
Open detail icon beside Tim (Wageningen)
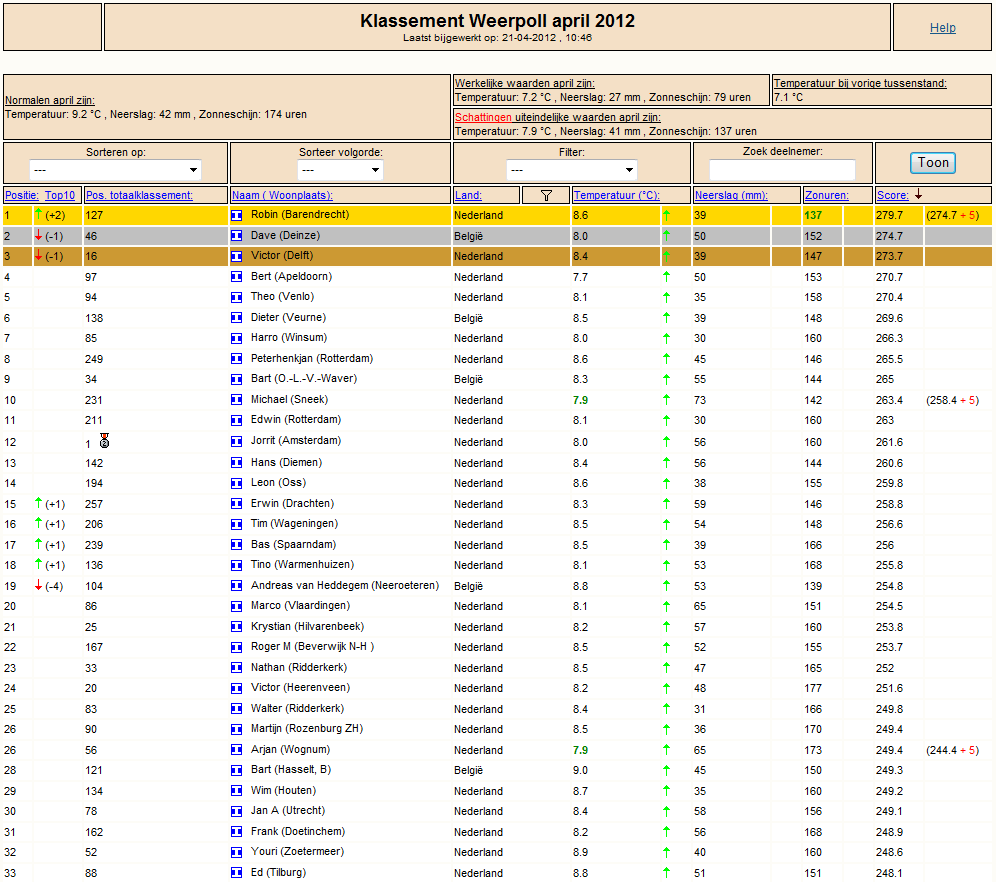[x=236, y=525]
